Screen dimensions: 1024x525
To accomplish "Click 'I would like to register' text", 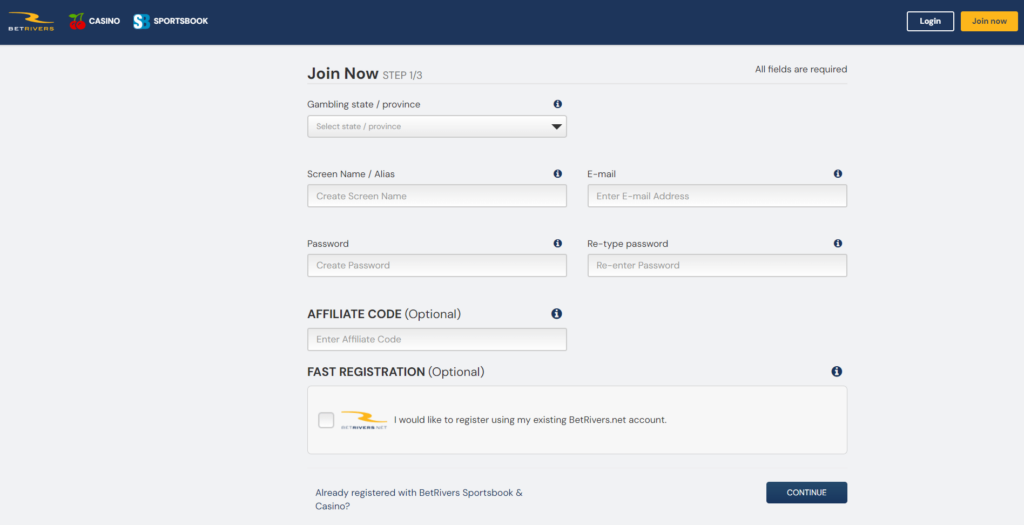I will [x=530, y=420].
